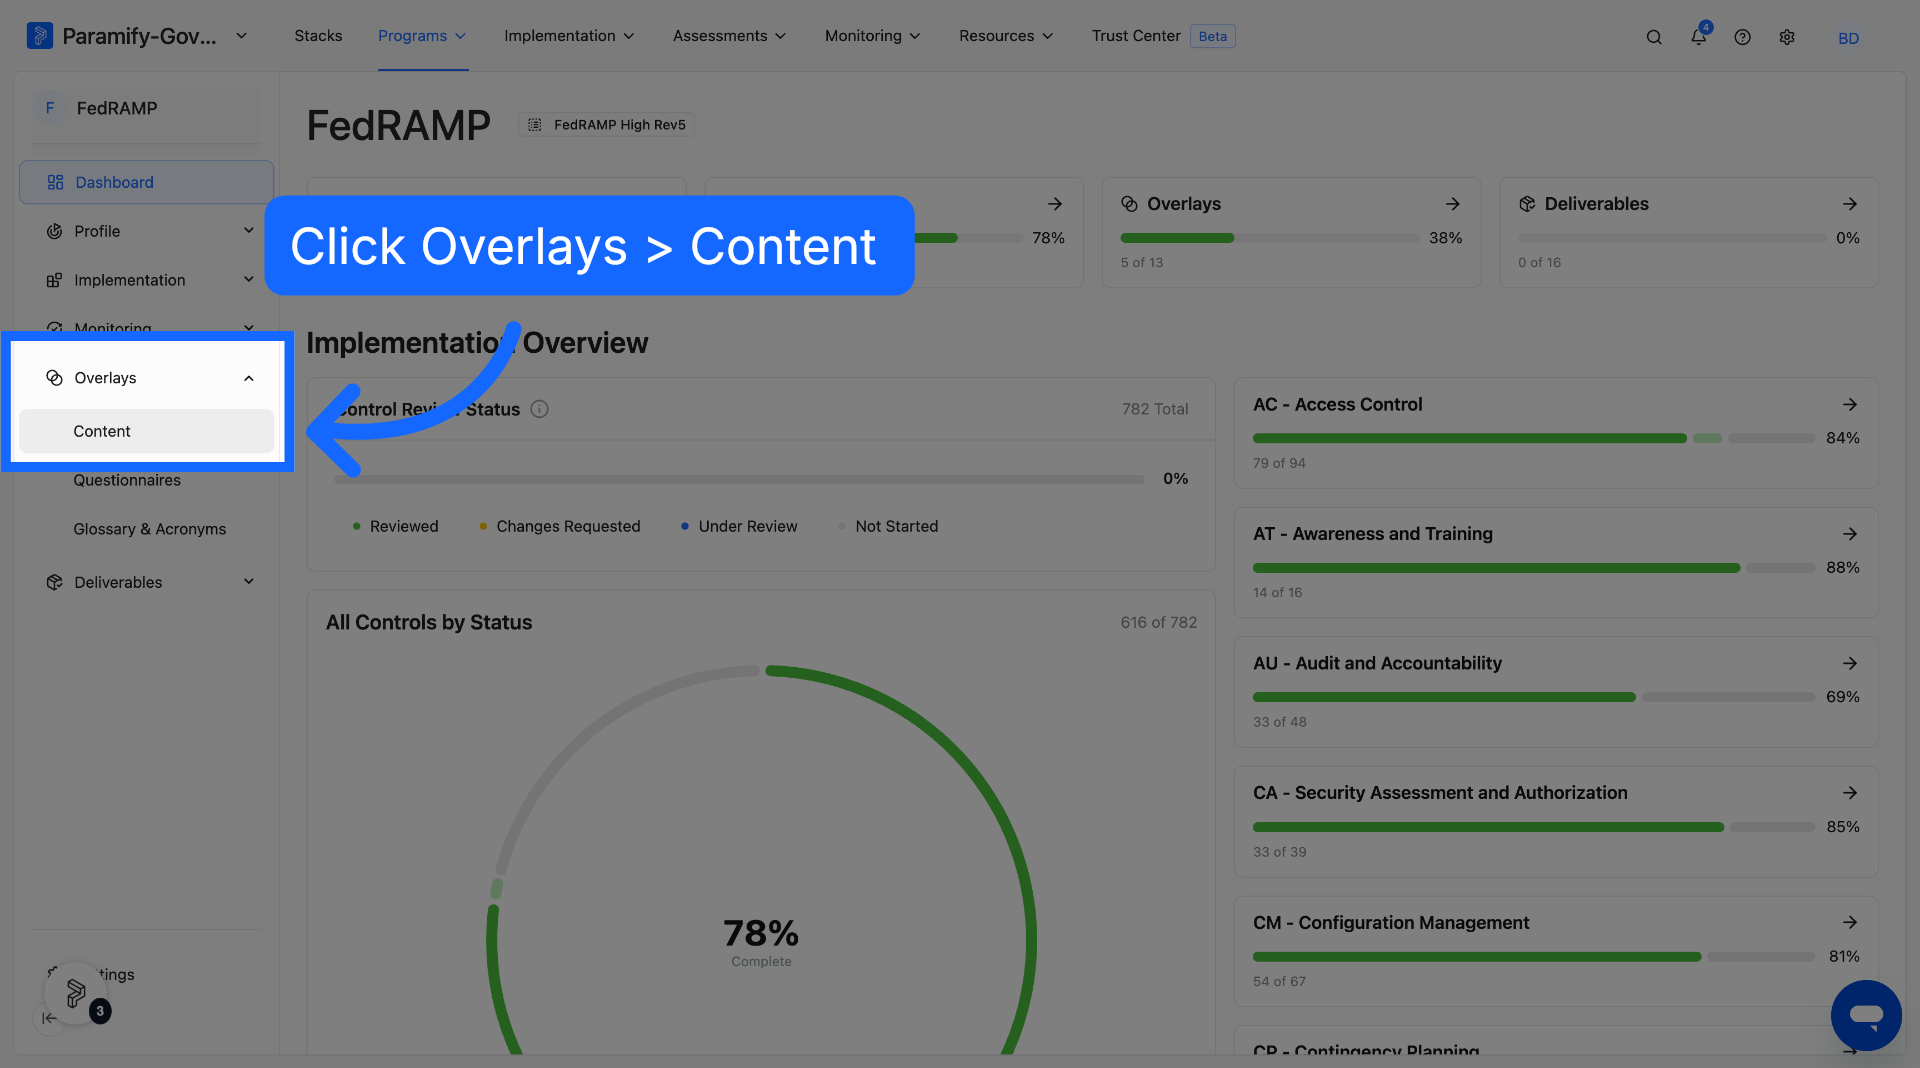Open AC - Access Control arrow
Image resolution: width=1920 pixels, height=1068 pixels.
[x=1850, y=404]
